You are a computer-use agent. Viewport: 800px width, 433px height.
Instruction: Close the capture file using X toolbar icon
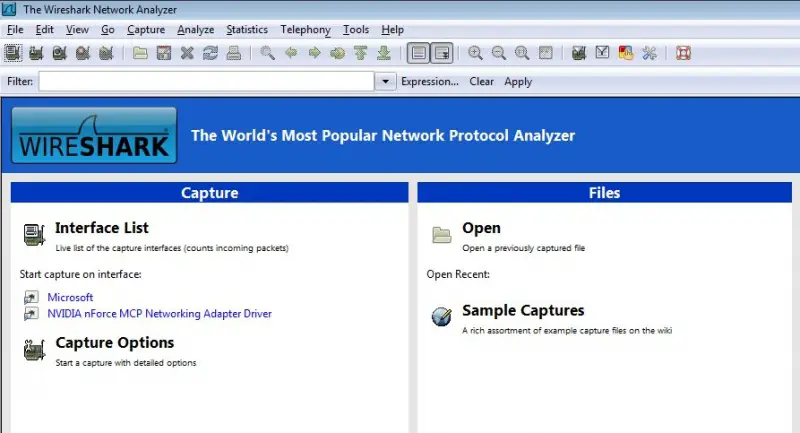coord(187,53)
